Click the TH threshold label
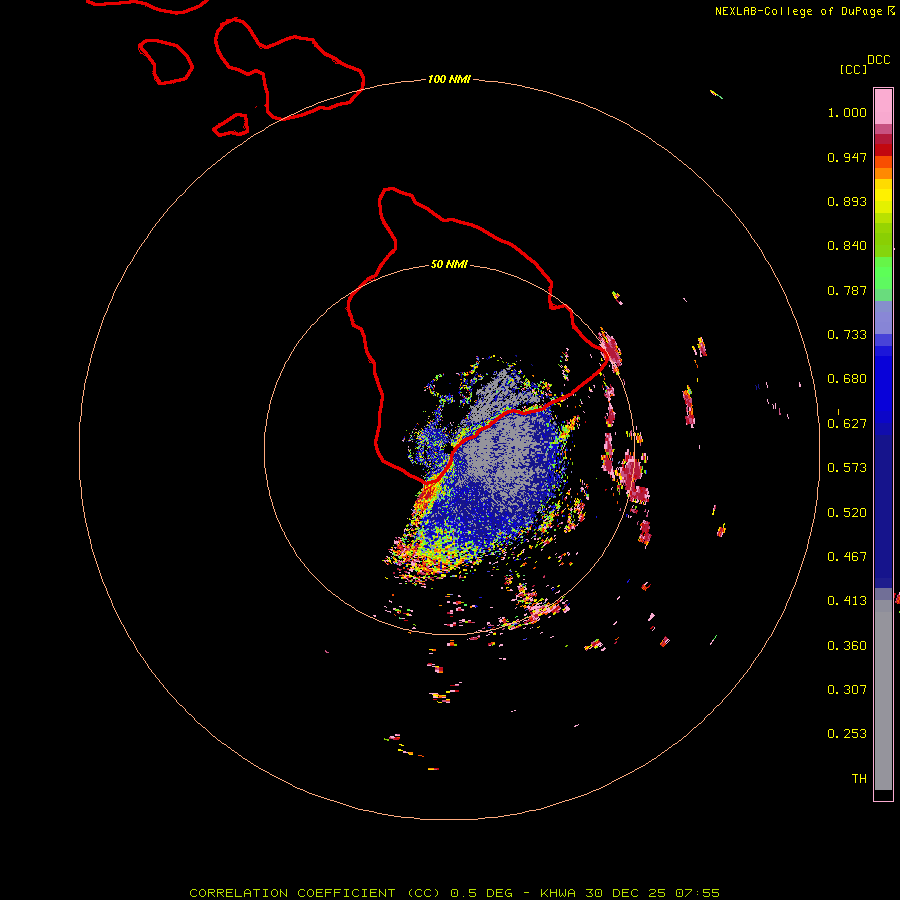 (859, 779)
